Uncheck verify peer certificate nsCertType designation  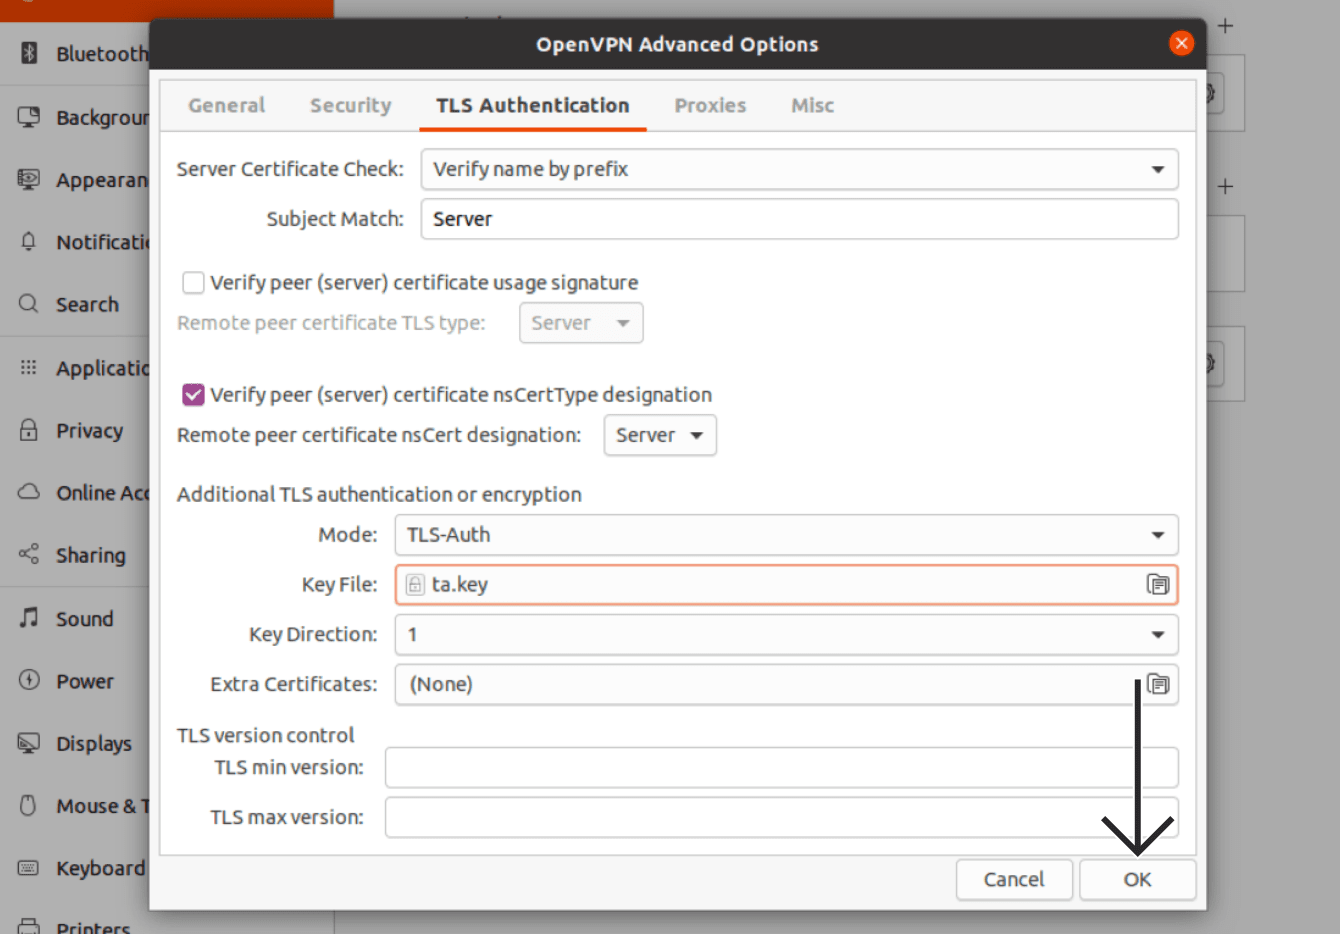pos(193,395)
